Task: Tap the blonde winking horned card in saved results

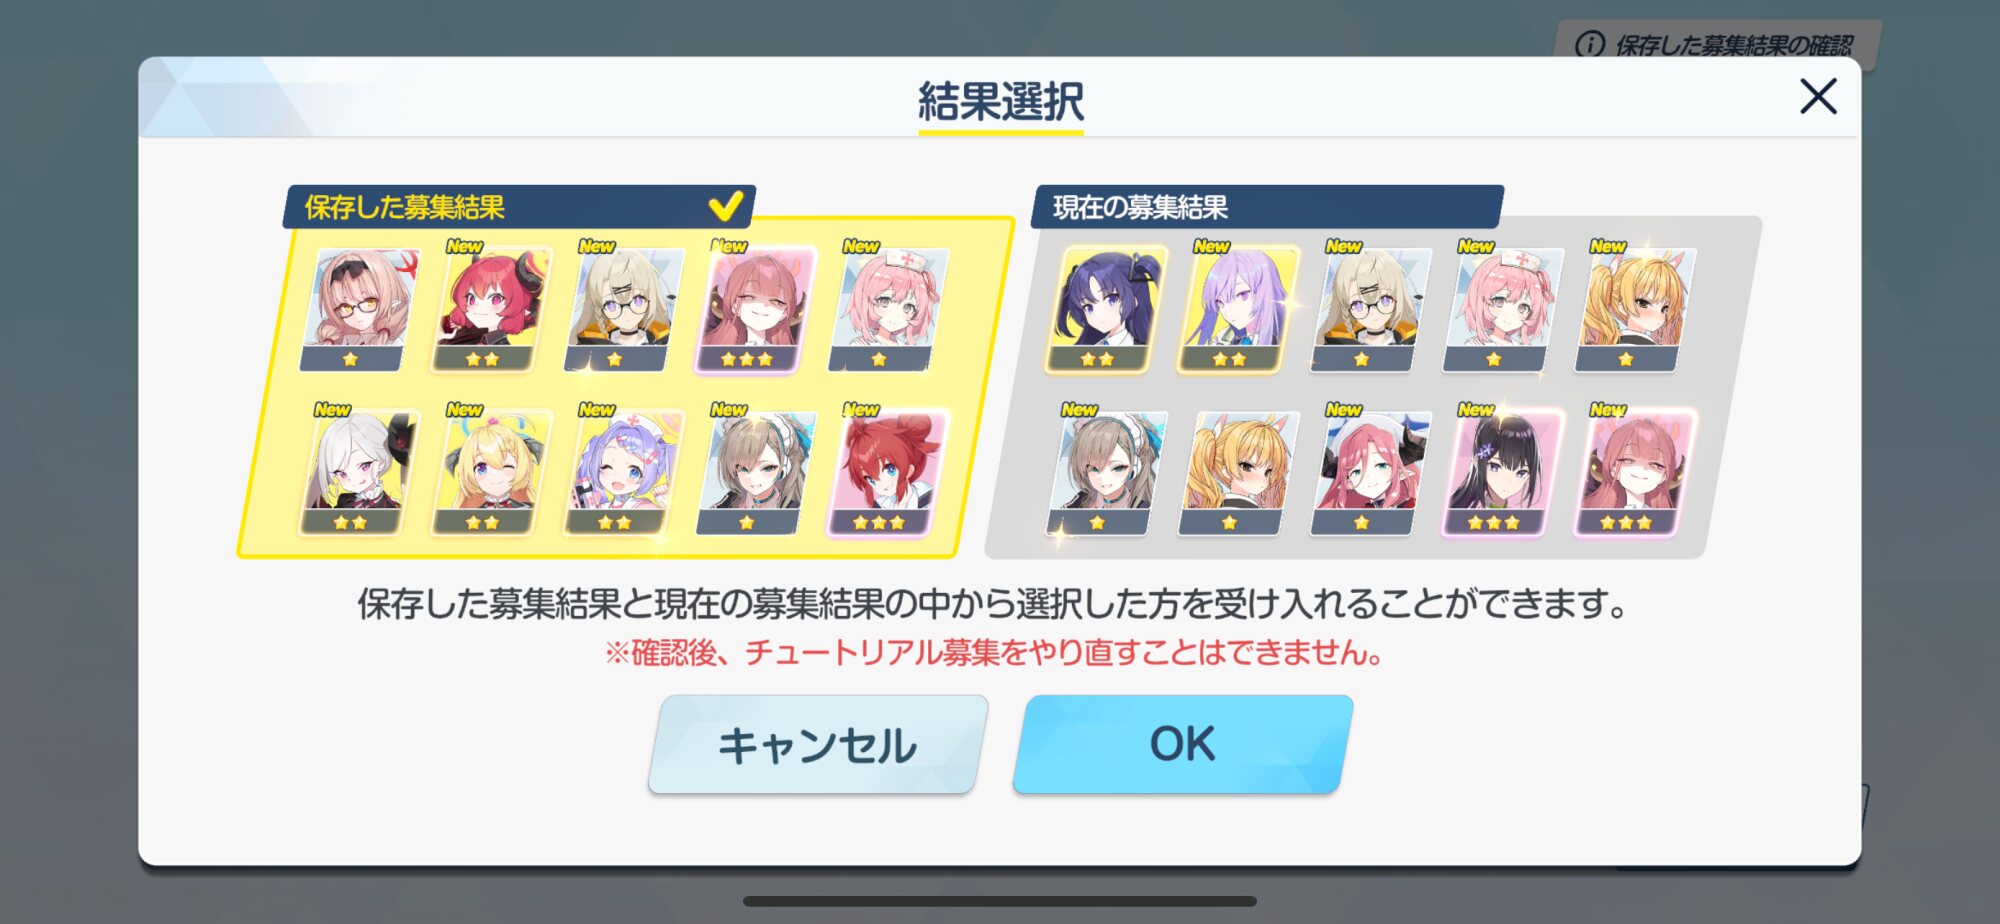Action: (489, 474)
